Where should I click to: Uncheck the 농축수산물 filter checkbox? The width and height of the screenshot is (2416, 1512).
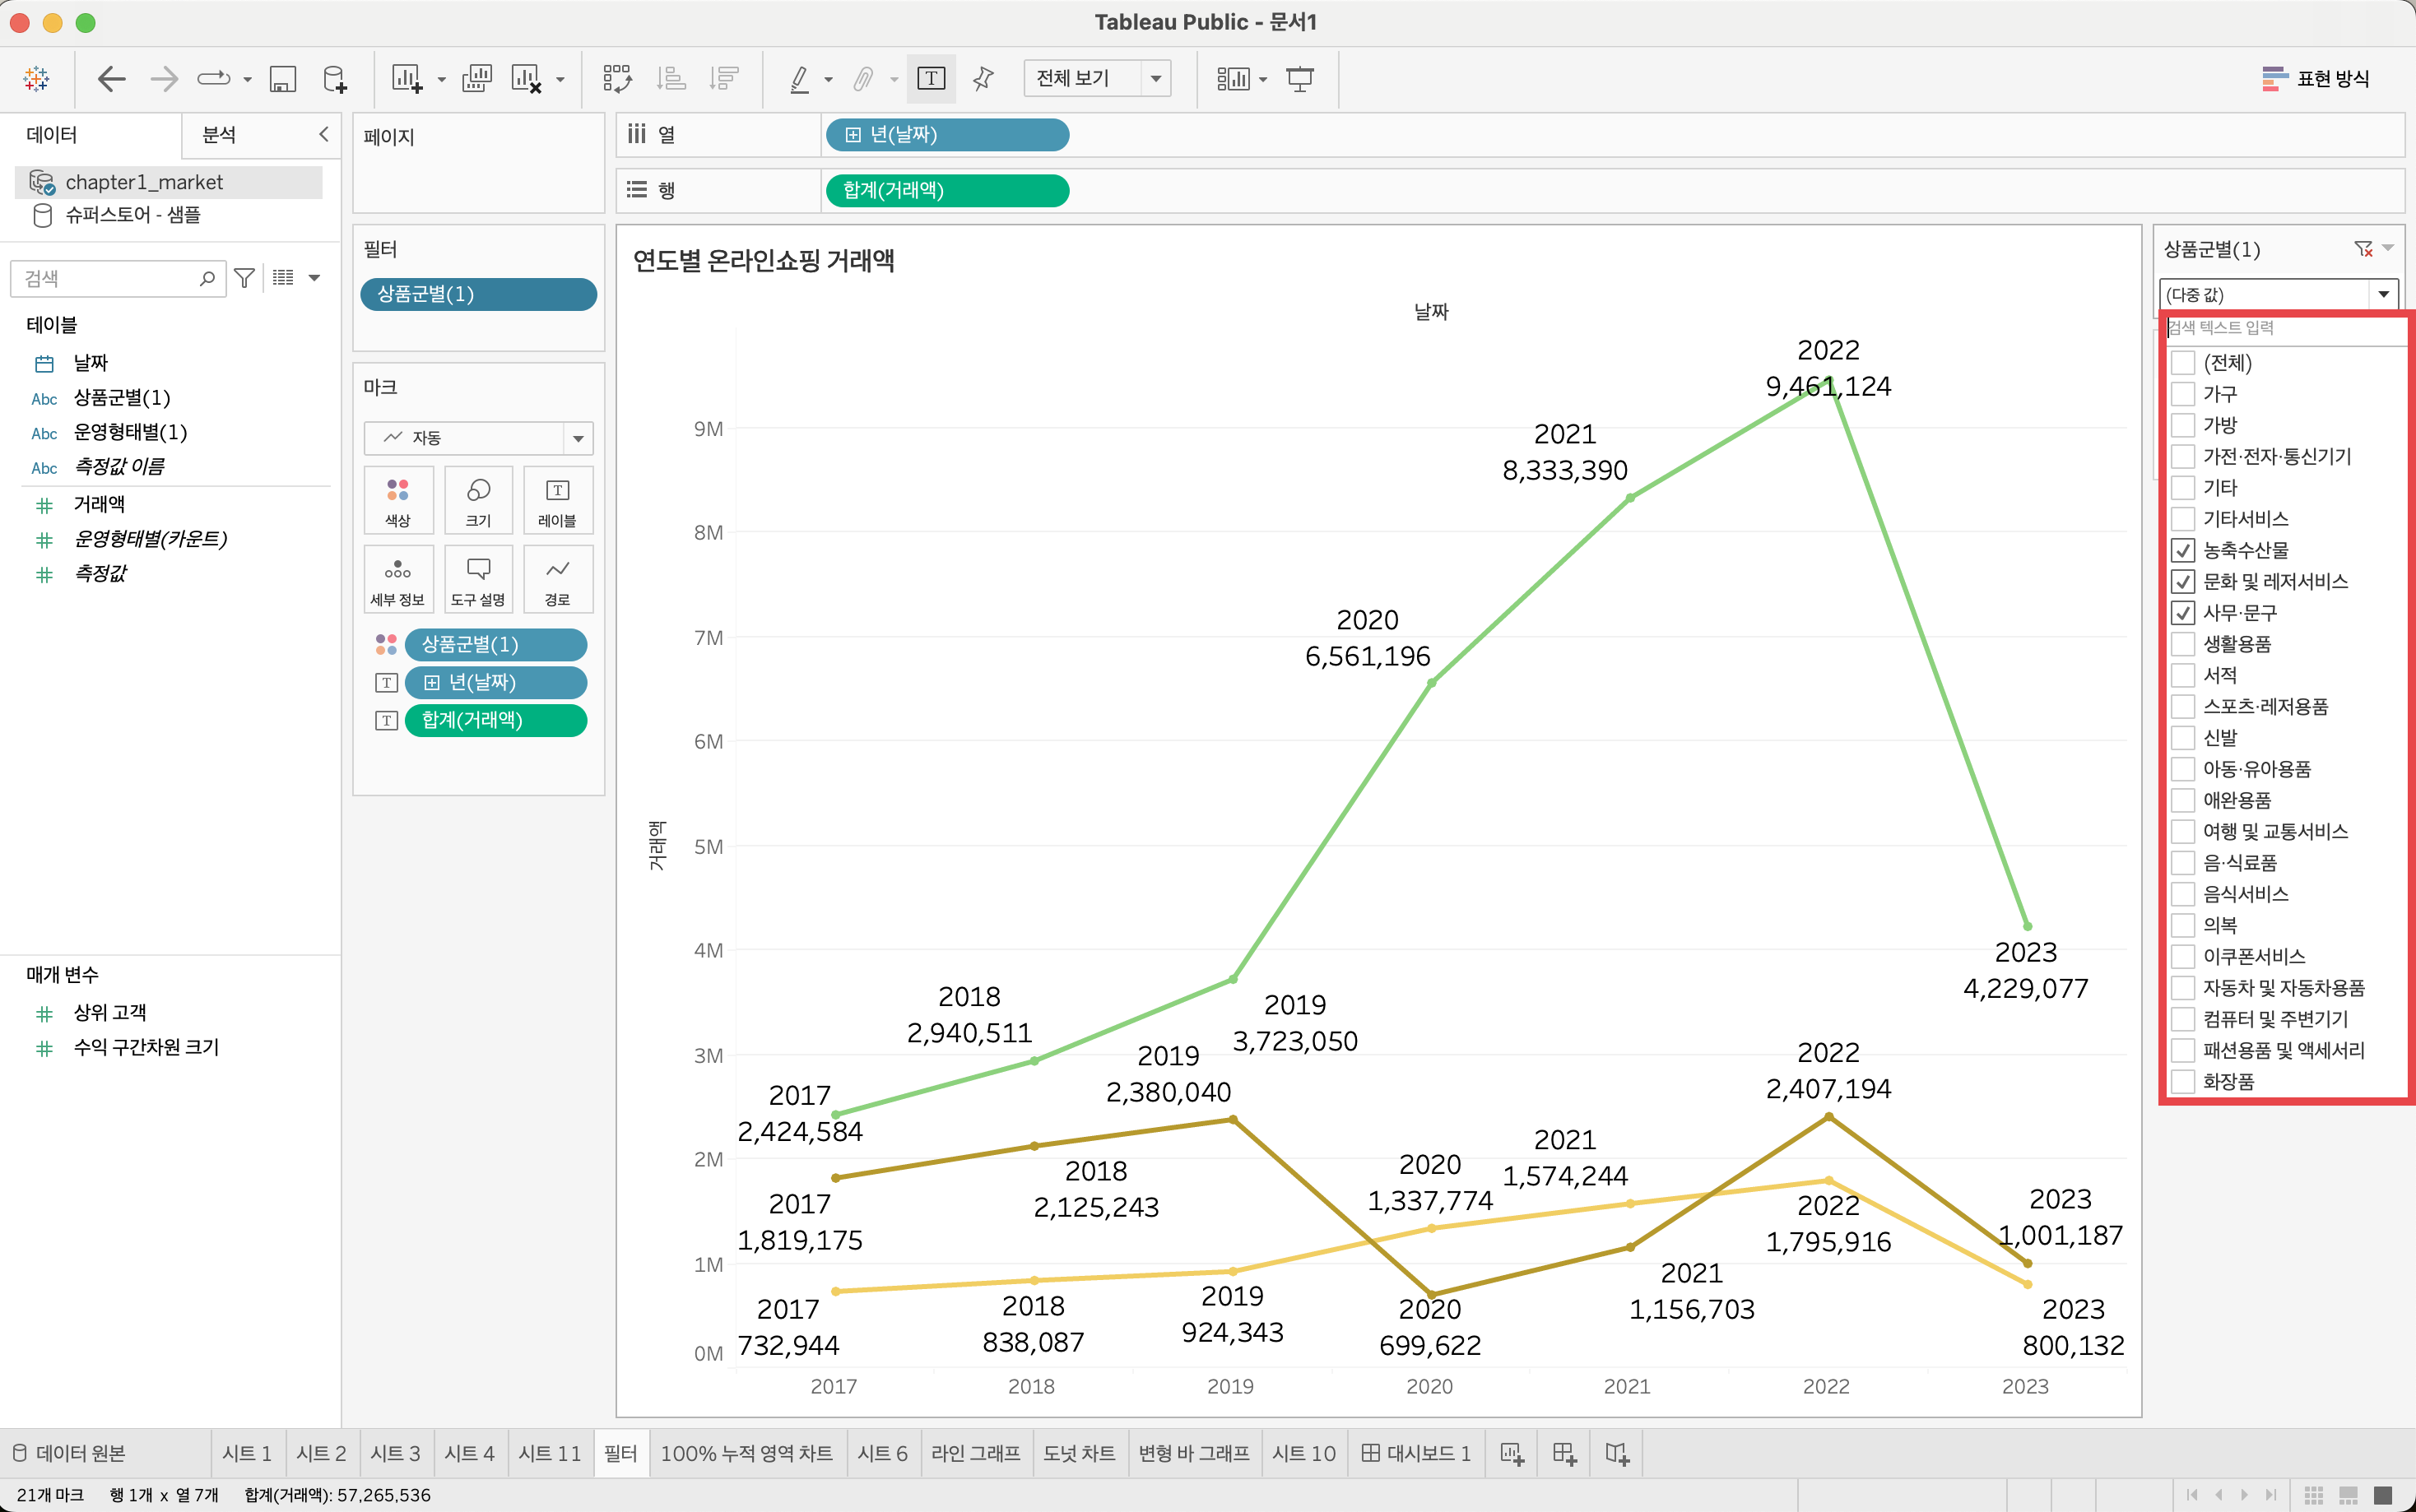tap(2183, 550)
